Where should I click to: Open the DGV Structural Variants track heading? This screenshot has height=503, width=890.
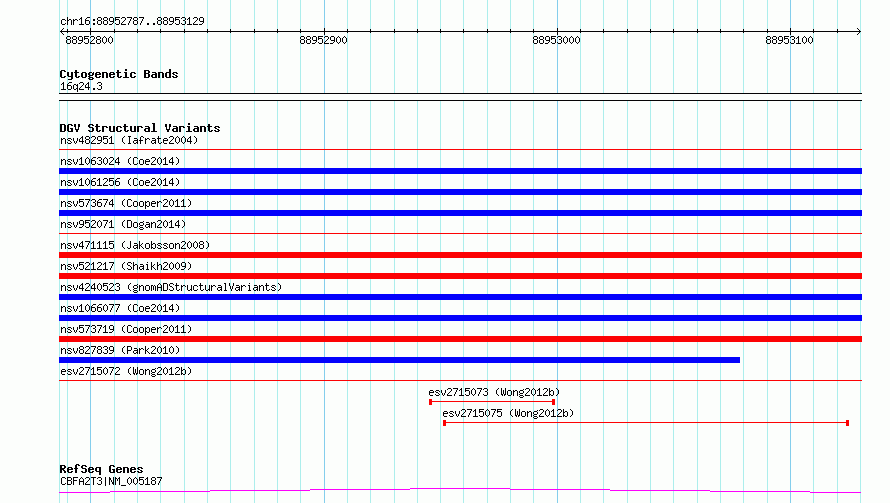point(140,128)
